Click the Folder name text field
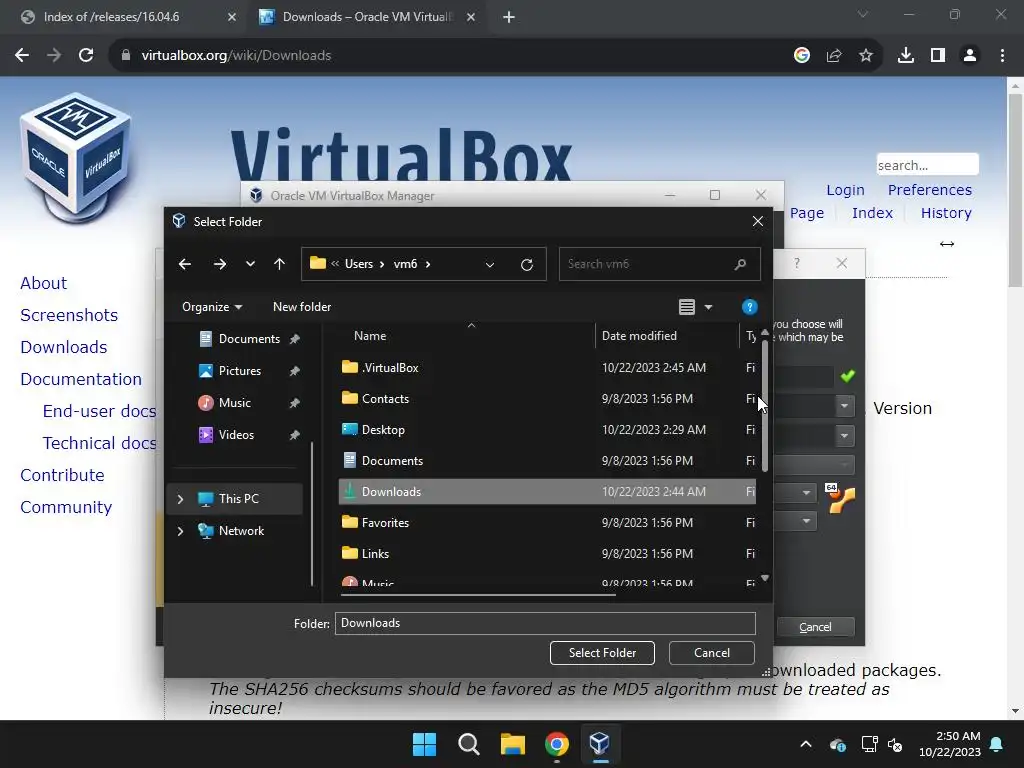1024x768 pixels. pyautogui.click(x=545, y=623)
